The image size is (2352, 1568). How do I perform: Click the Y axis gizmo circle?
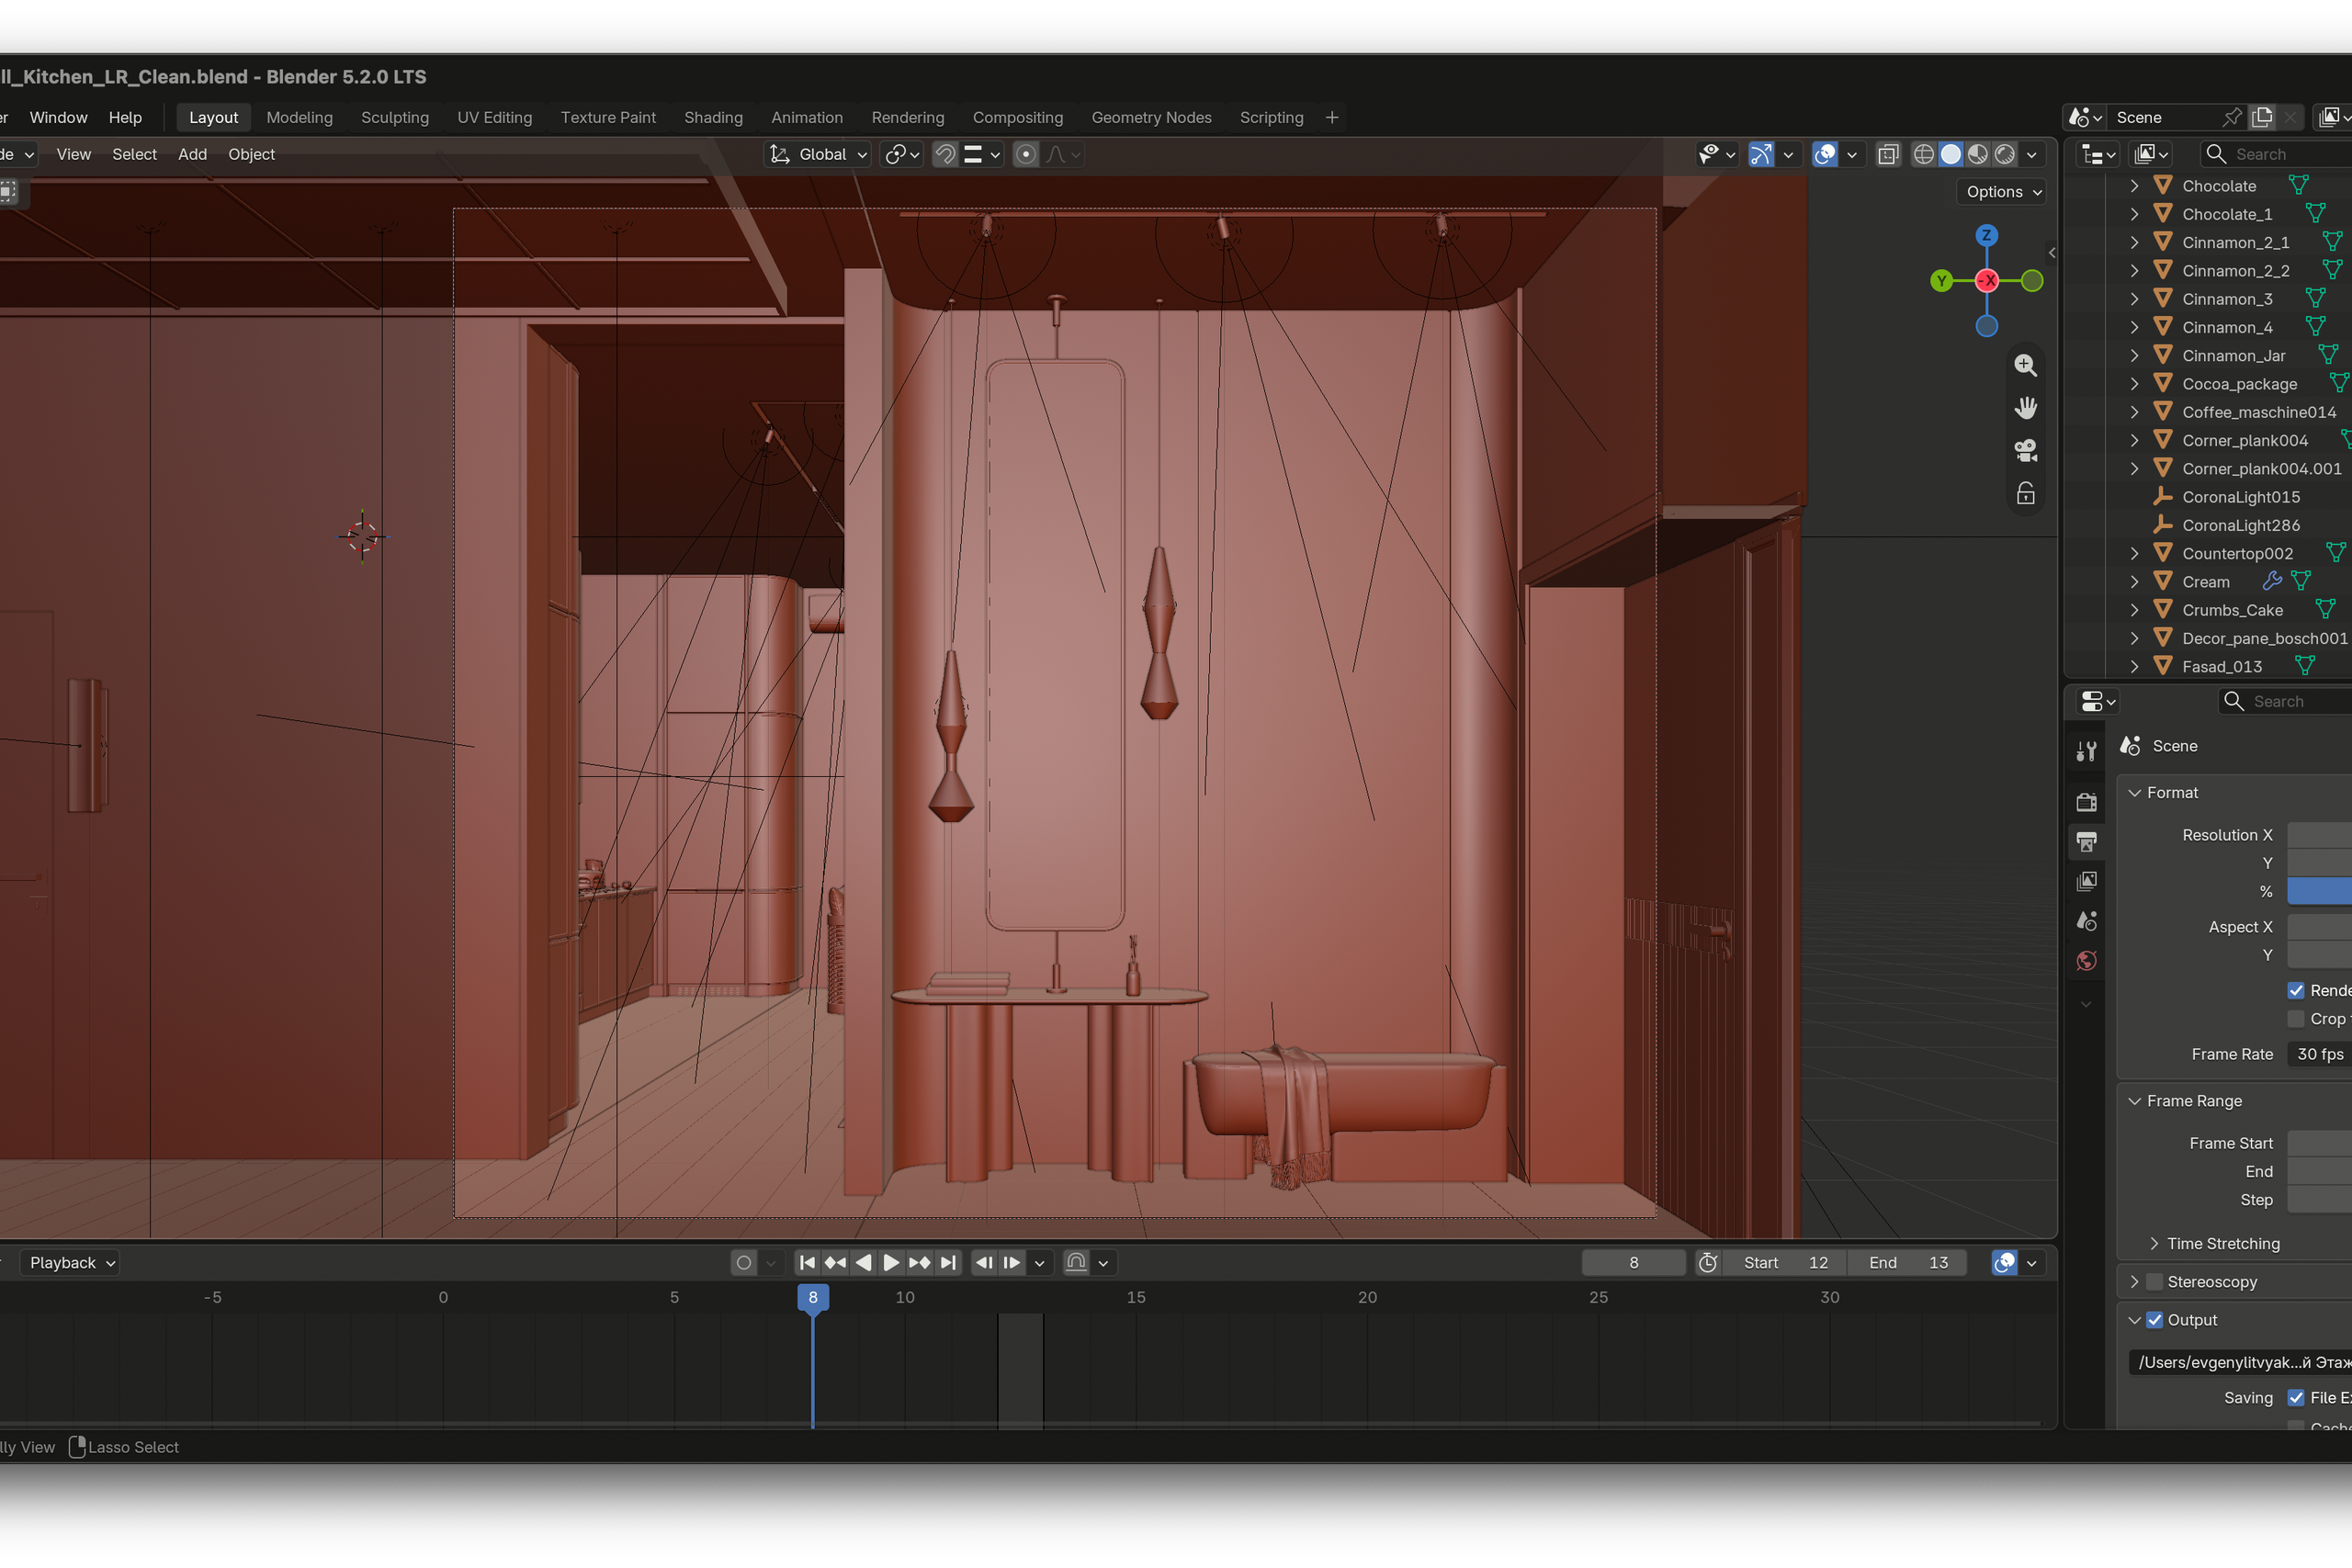click(1941, 281)
